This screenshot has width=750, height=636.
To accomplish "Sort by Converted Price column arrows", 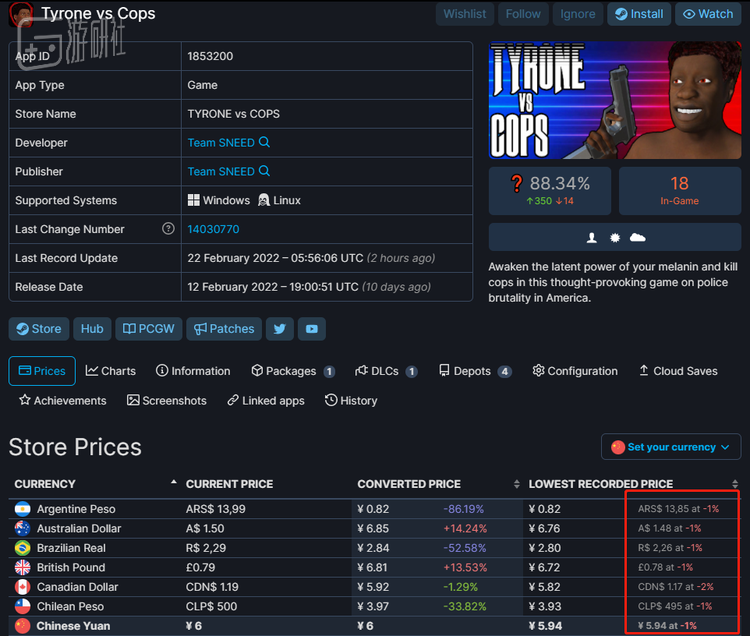I will [516, 484].
